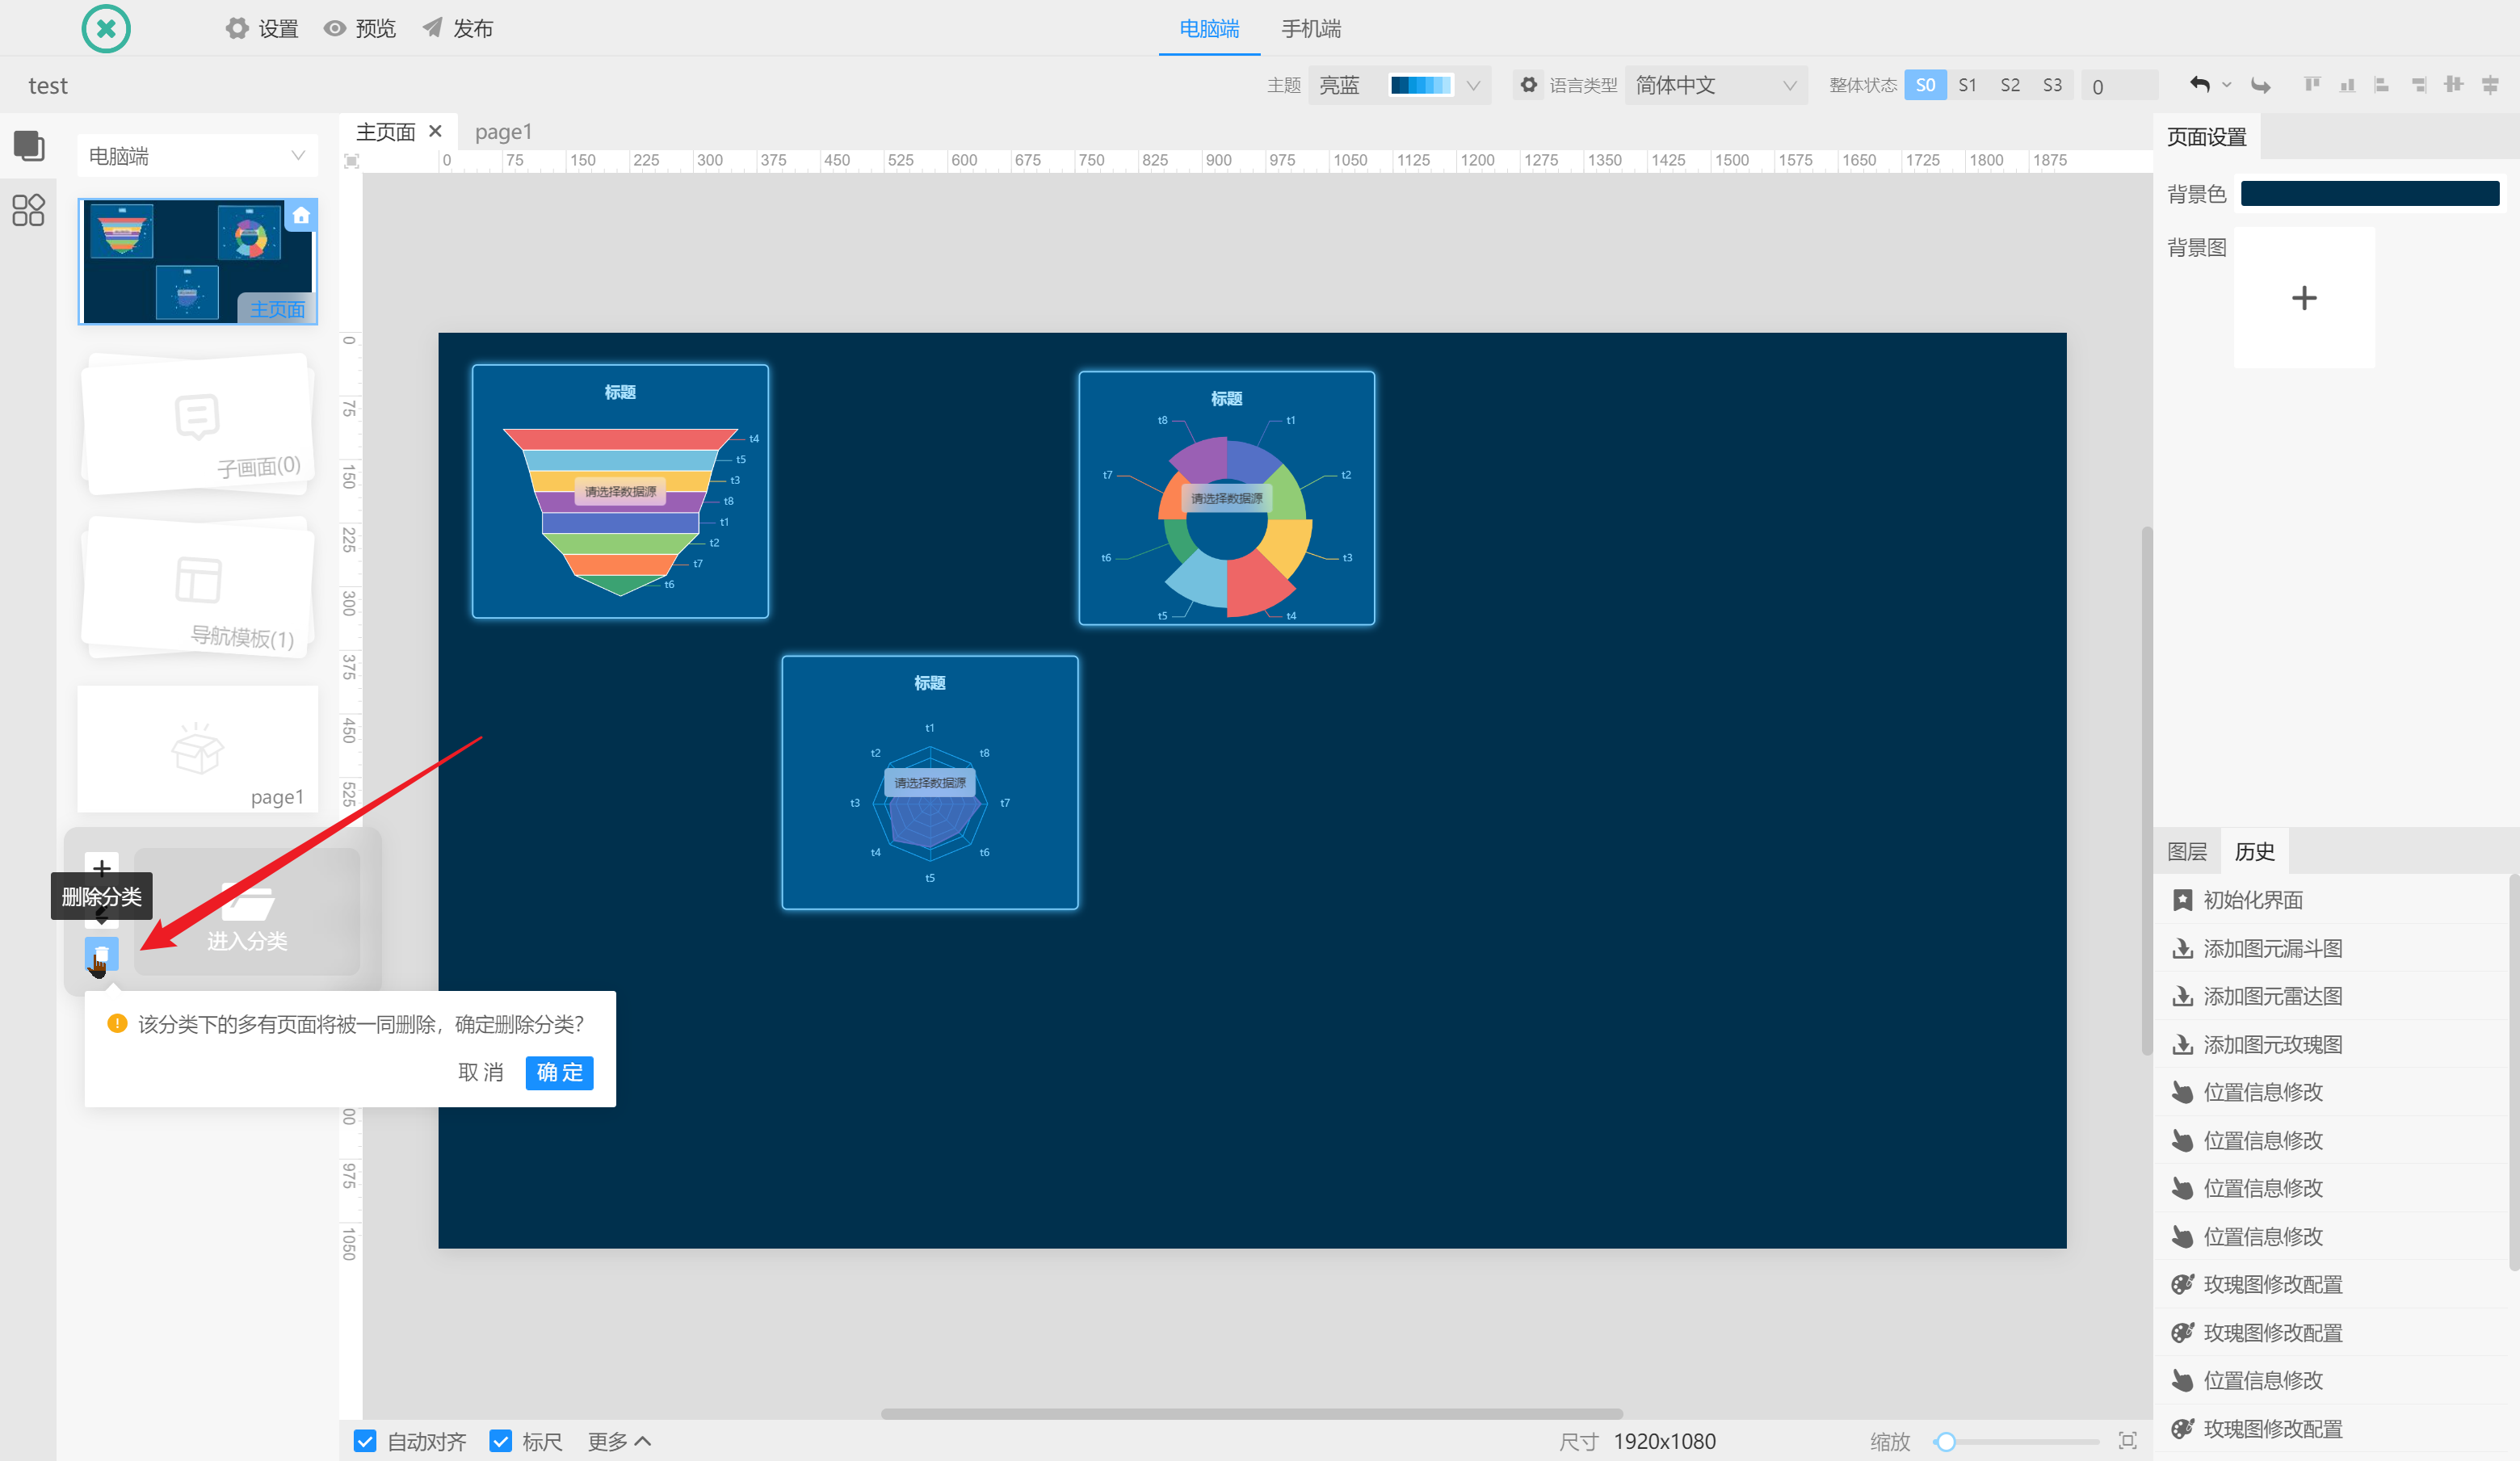Select the rose chart on canvas
The image size is (2520, 1461).
(x=1226, y=498)
